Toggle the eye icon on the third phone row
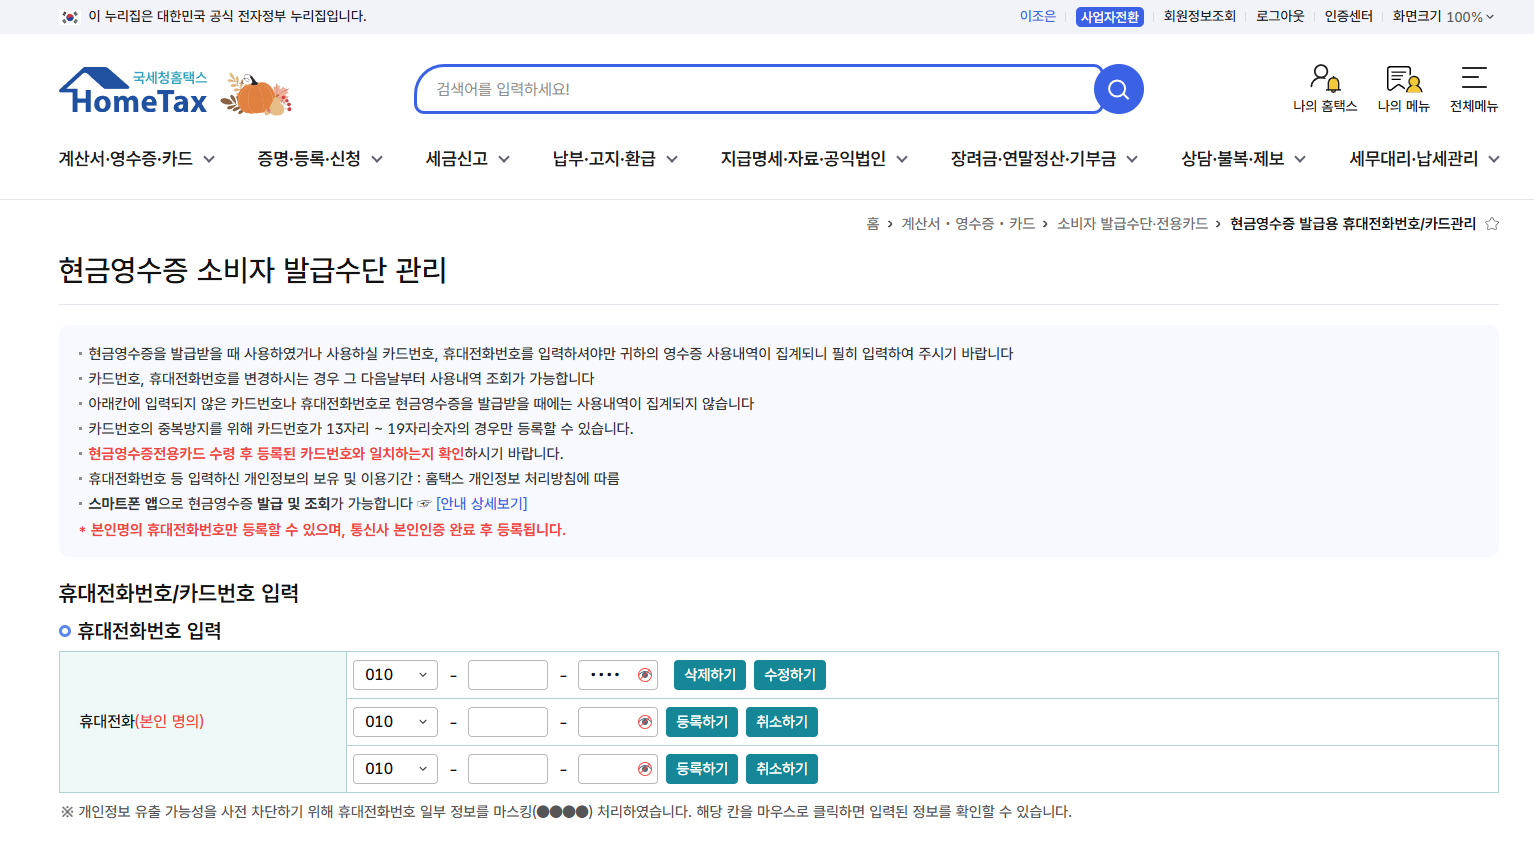The image size is (1534, 844). pyautogui.click(x=645, y=768)
